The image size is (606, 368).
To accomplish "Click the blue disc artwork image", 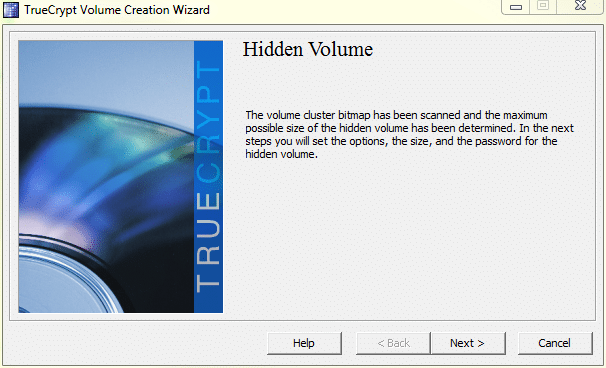I will pos(121,177).
